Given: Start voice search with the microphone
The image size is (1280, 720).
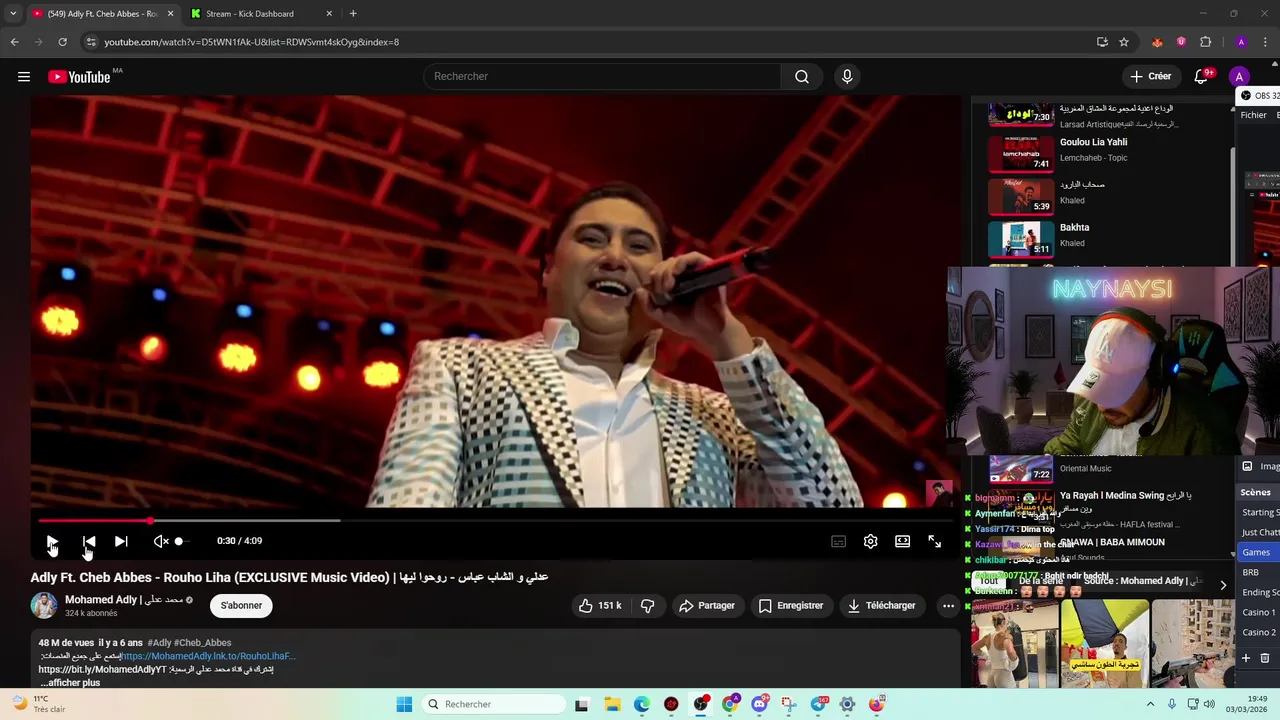Looking at the screenshot, I should point(847,77).
